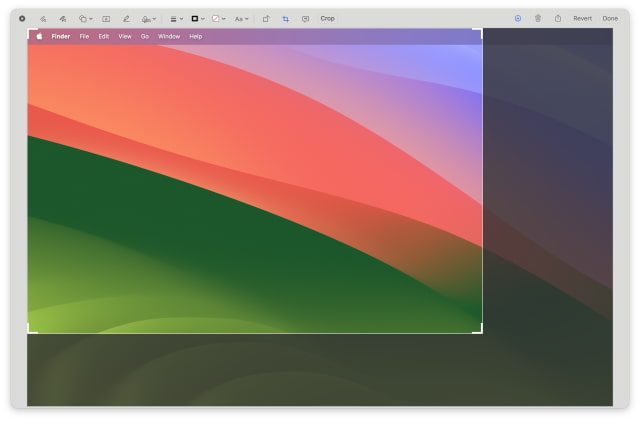This screenshot has height=421, width=640.
Task: Select the Draw tool
Action: click(63, 18)
